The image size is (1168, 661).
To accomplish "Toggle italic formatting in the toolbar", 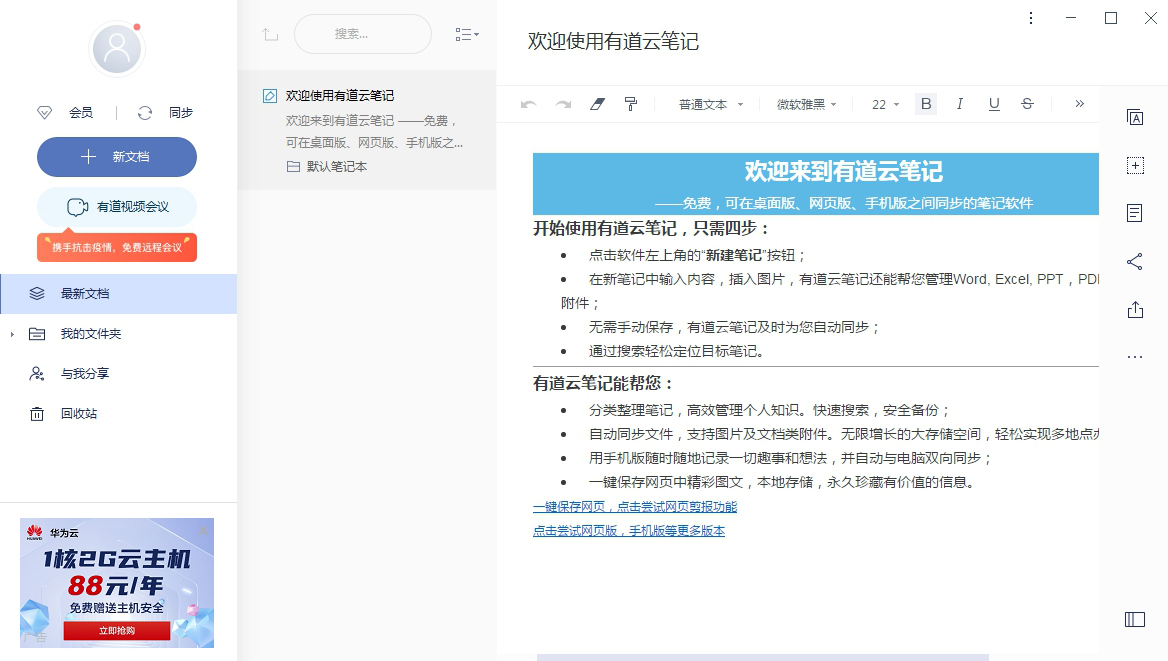I will pyautogui.click(x=959, y=103).
